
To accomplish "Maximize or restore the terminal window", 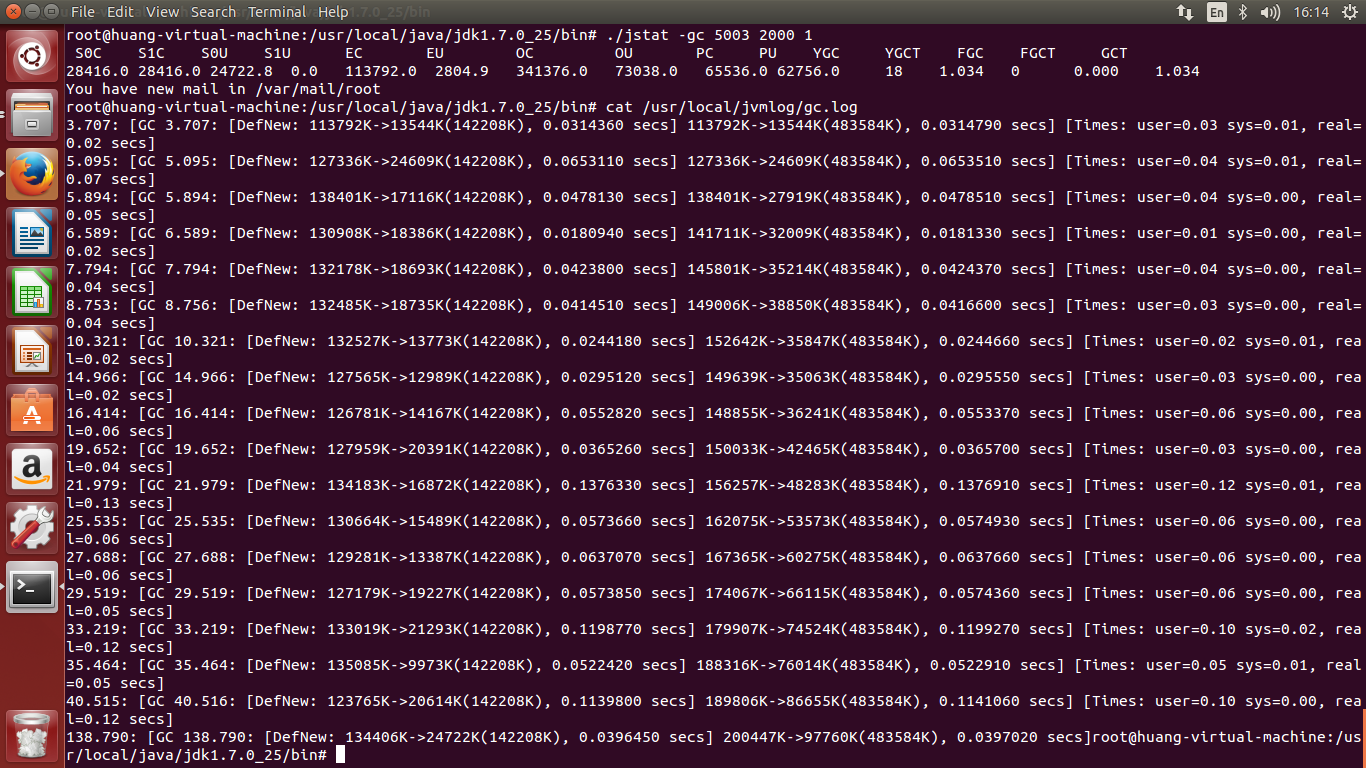I will (x=51, y=12).
